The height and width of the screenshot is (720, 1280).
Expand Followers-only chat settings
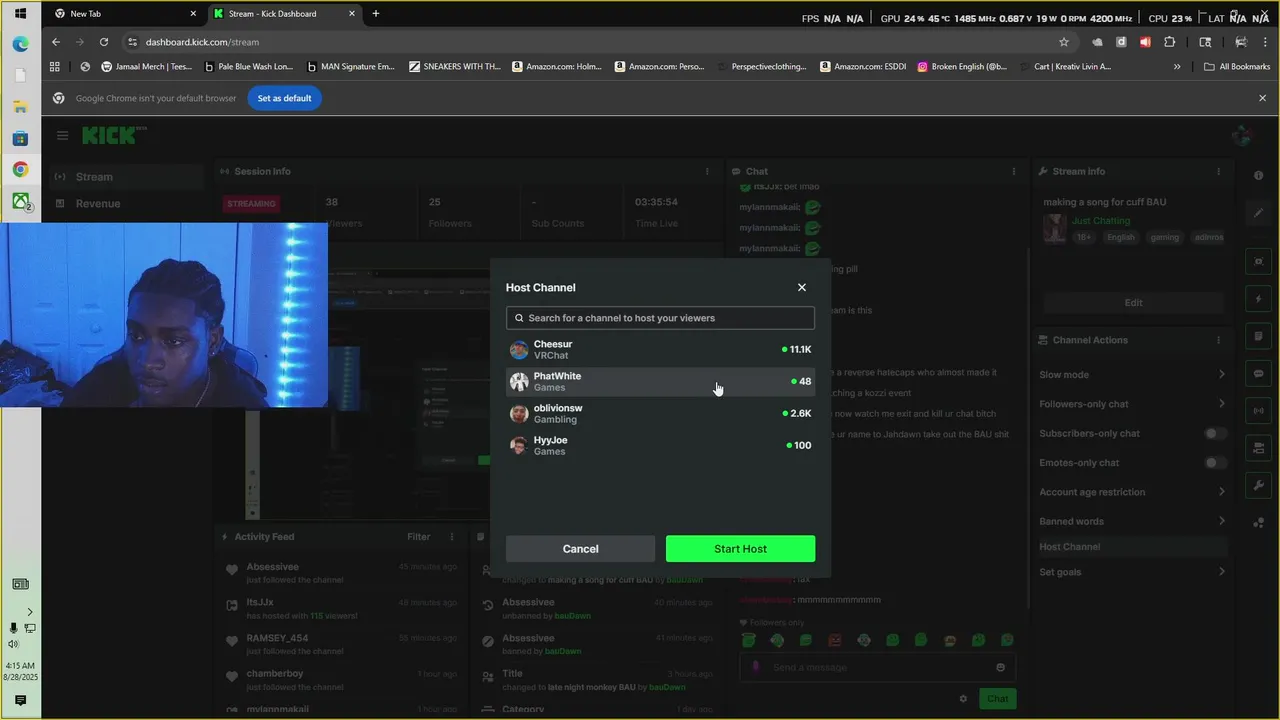coord(1132,404)
